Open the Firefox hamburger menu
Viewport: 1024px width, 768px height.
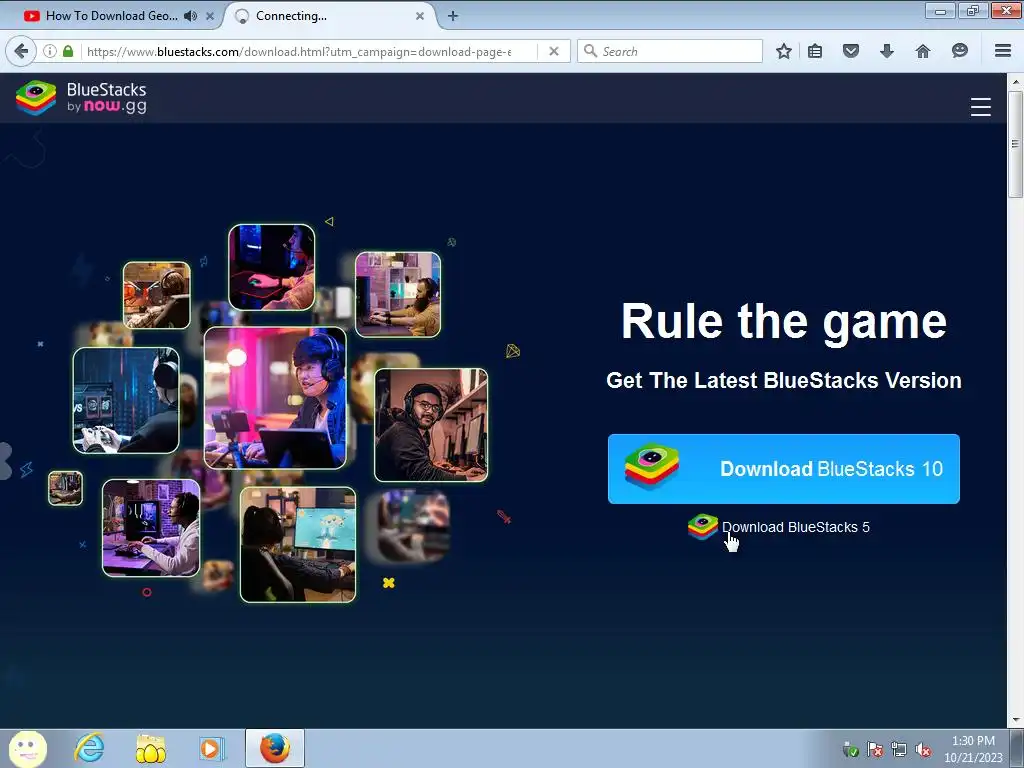[1003, 51]
